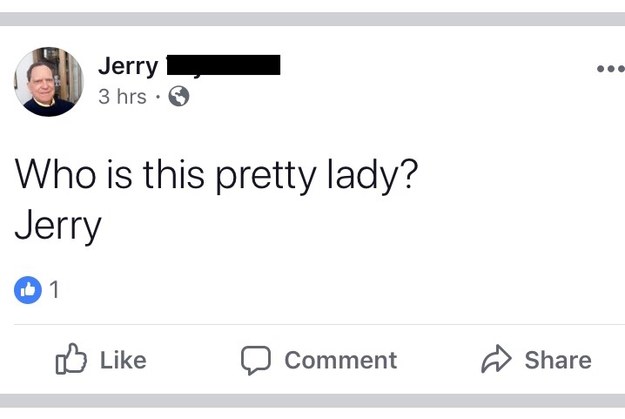
Task: Click the blacked-out surname next to Jerry
Action: pyautogui.click(x=222, y=67)
